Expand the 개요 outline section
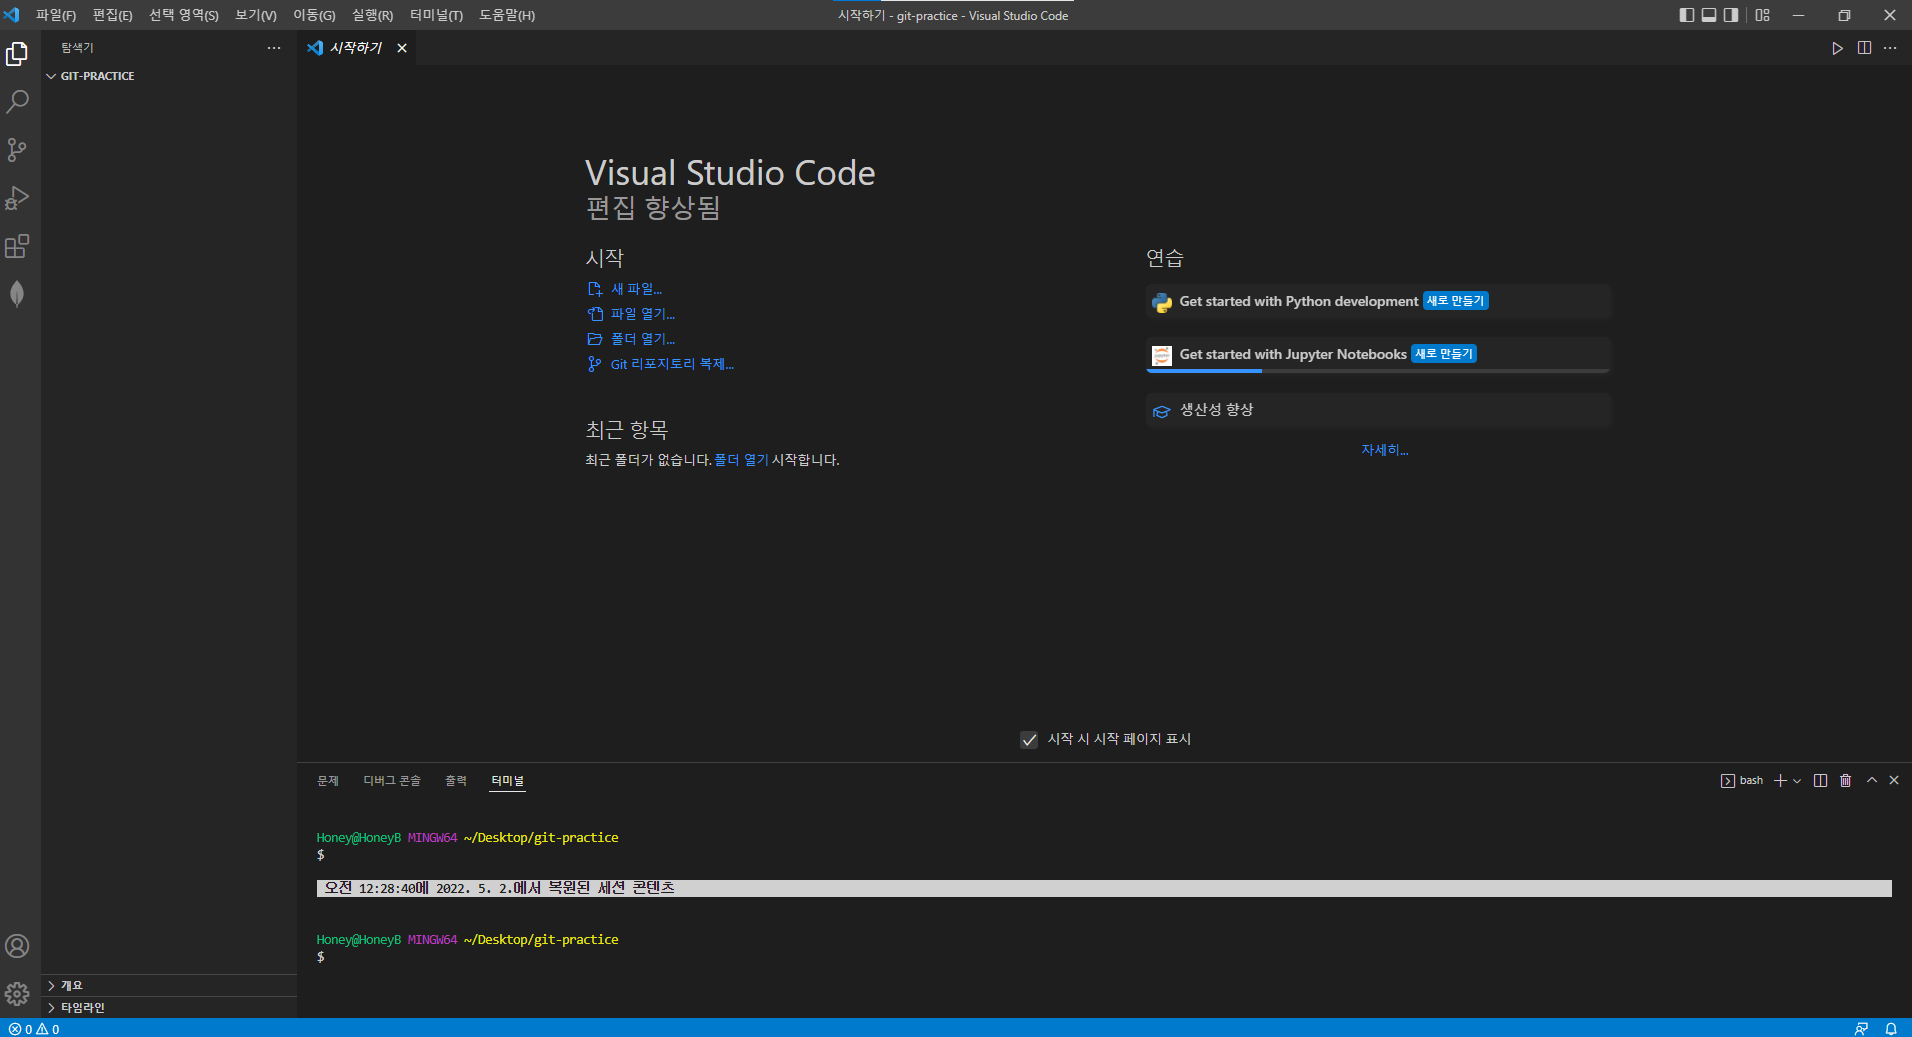The width and height of the screenshot is (1912, 1037). pos(169,986)
